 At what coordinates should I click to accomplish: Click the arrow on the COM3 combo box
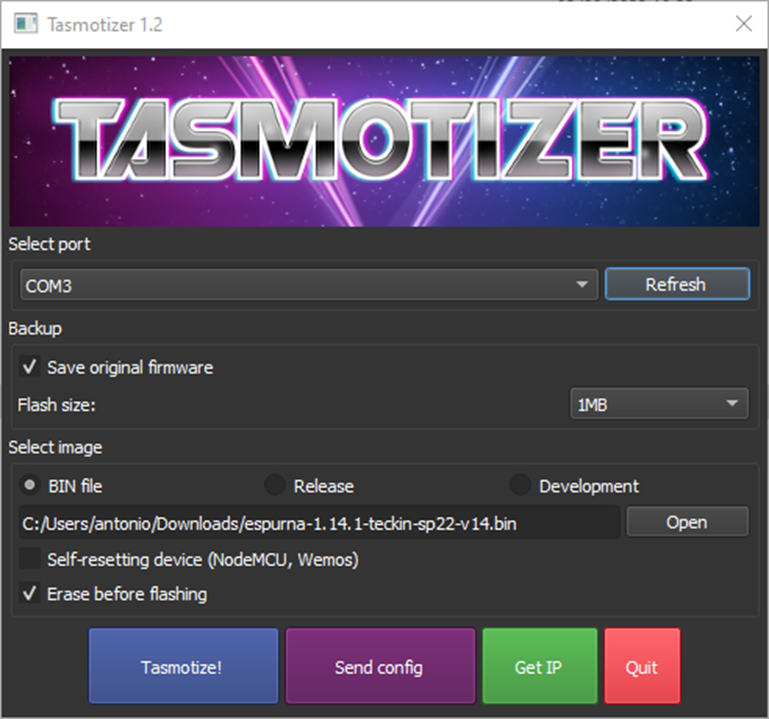point(582,285)
